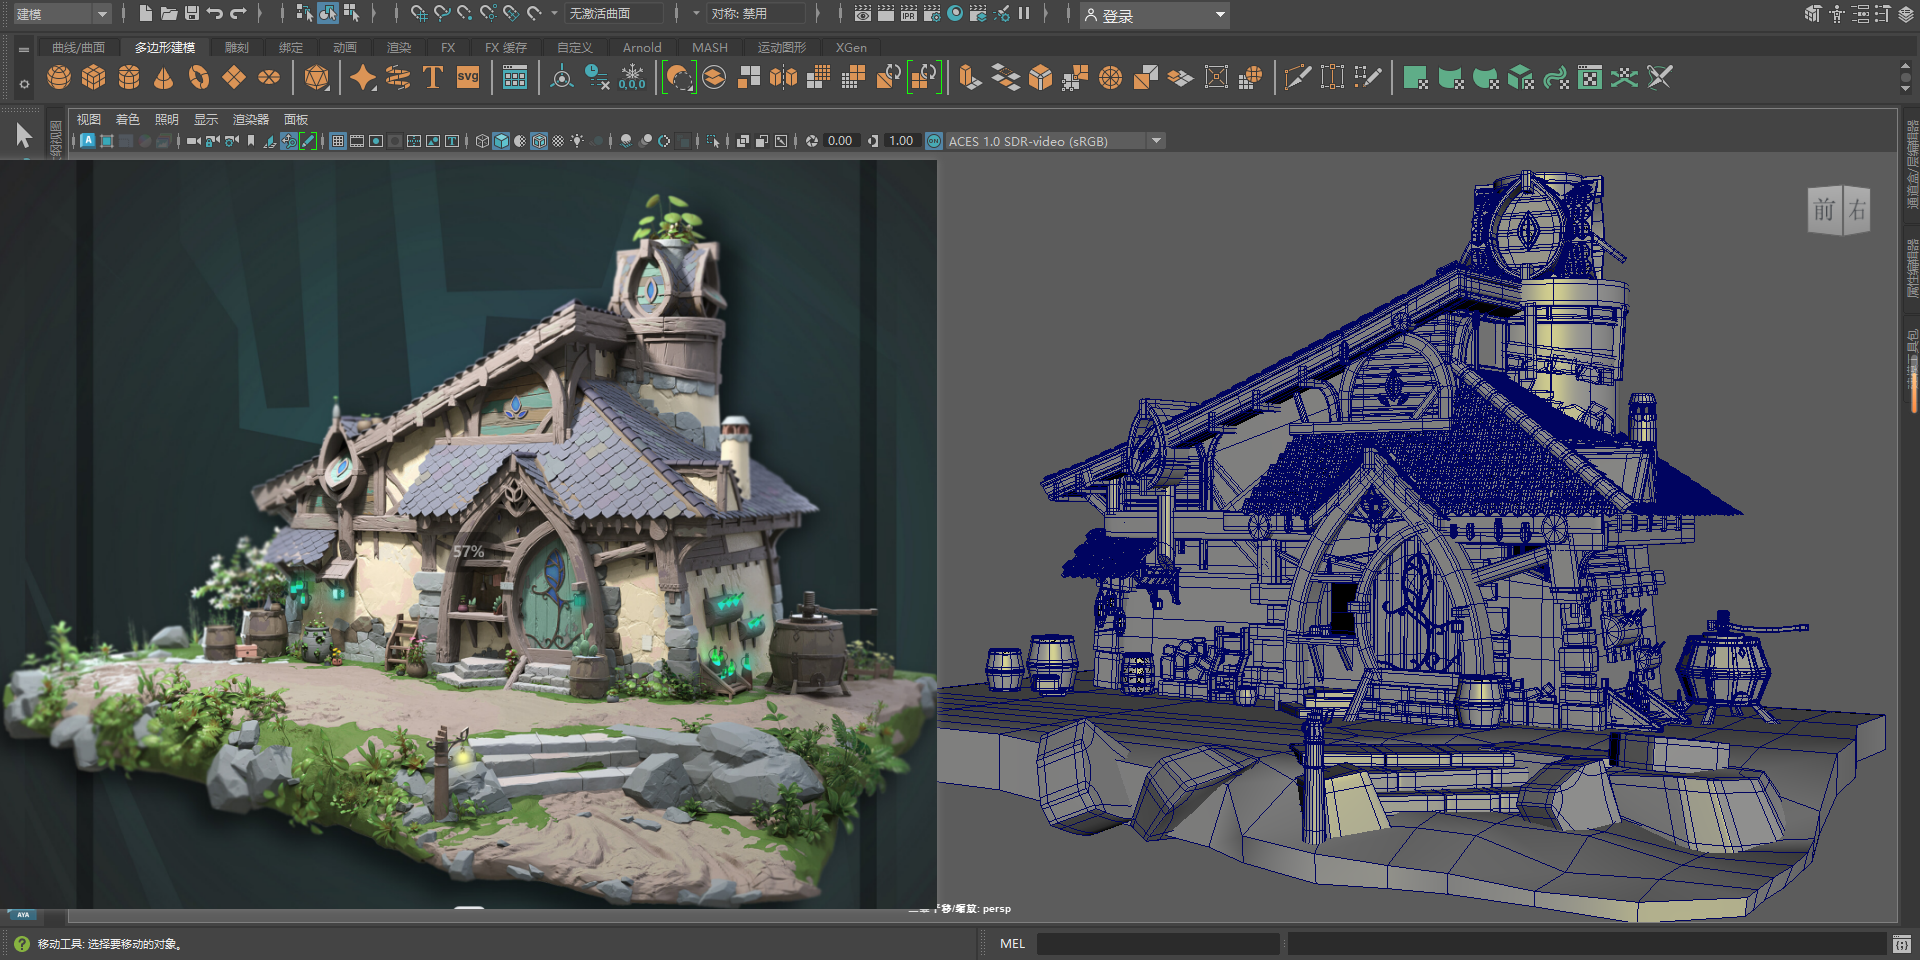Click the MEL command line input
This screenshot has width=1920, height=960.
click(1158, 943)
